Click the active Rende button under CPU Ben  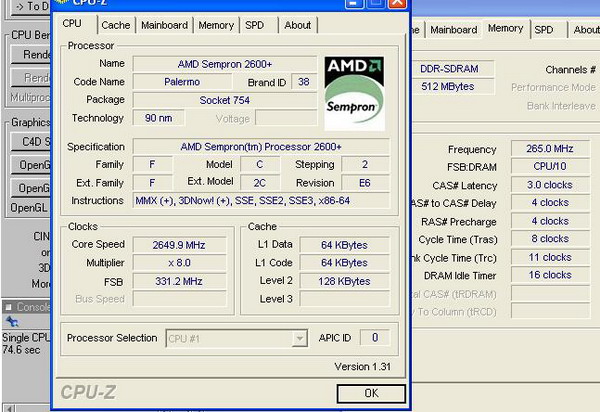point(31,55)
